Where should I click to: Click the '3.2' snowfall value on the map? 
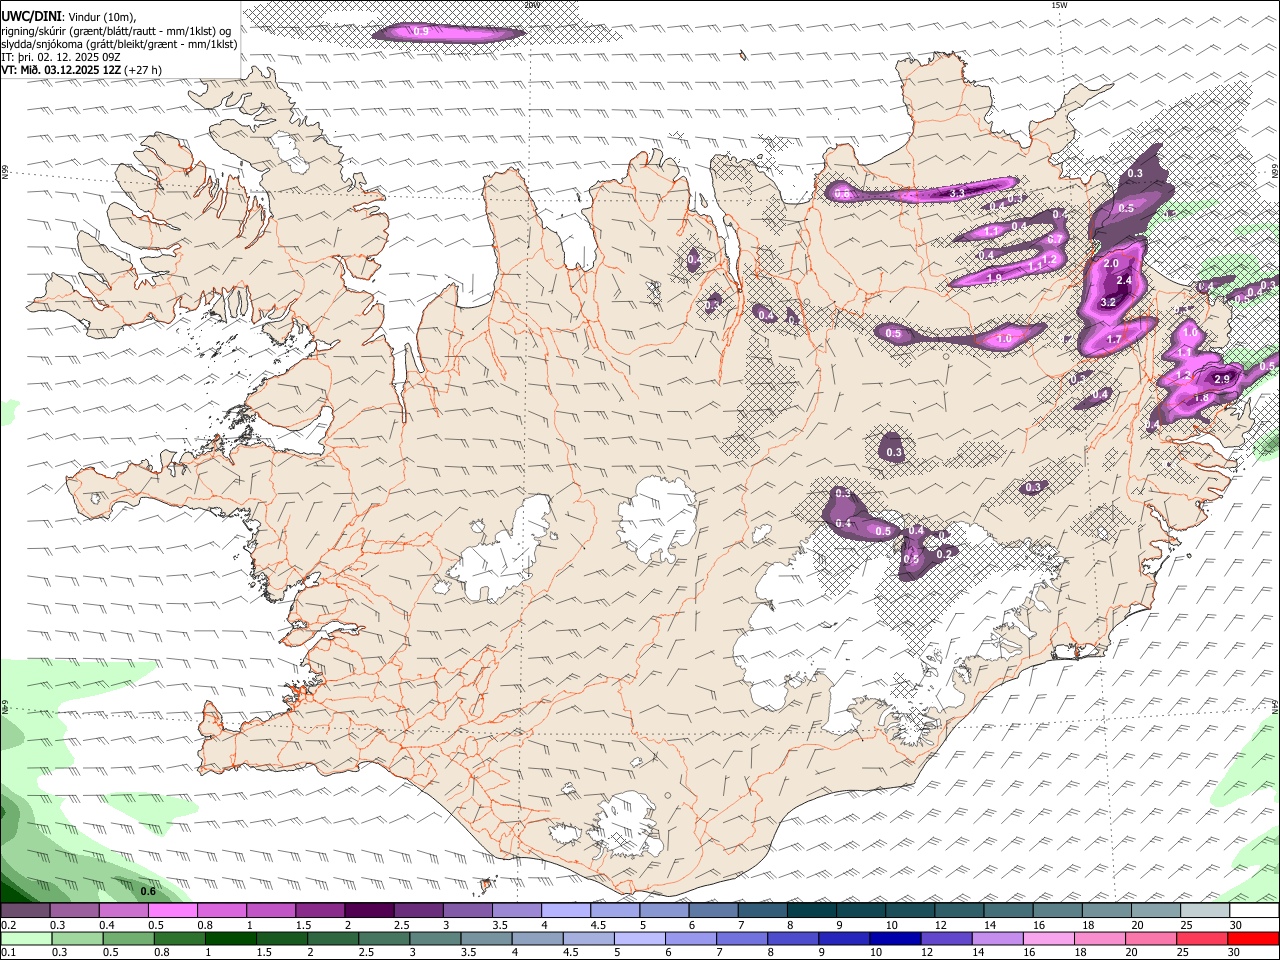(x=1108, y=302)
